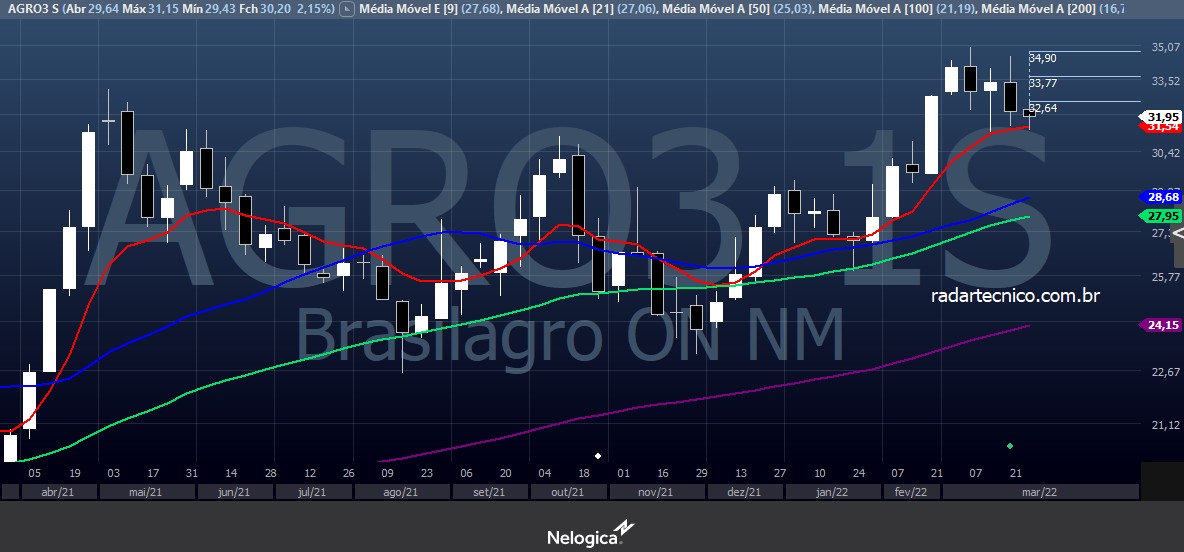Click the green diamond marker in mar/22
This screenshot has width=1184, height=552.
tap(1010, 445)
